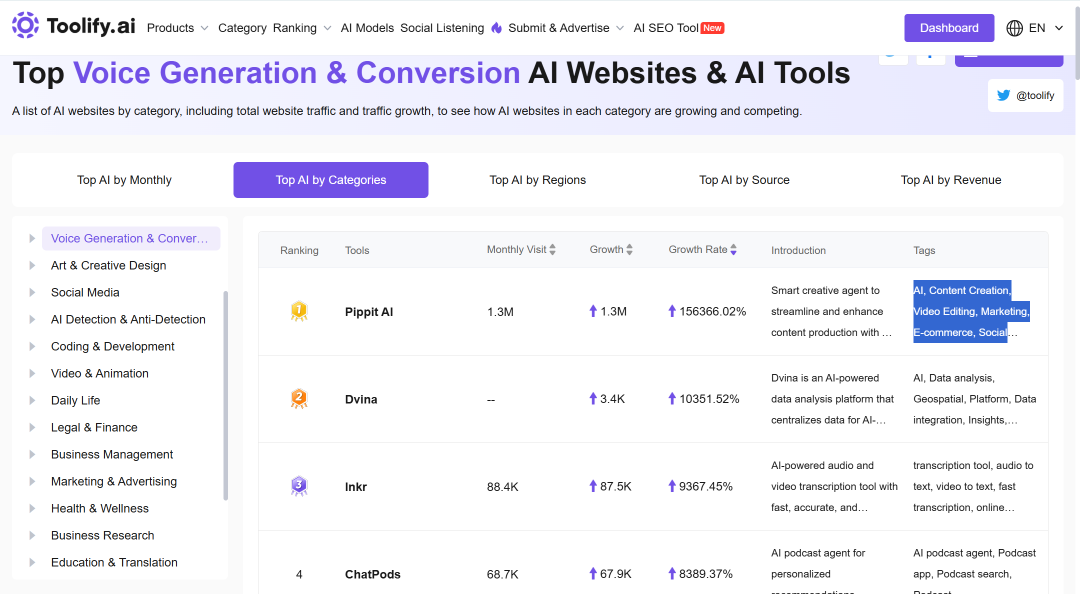Viewport: 1080px width, 594px height.
Task: Click the Dashboard button
Action: point(949,28)
